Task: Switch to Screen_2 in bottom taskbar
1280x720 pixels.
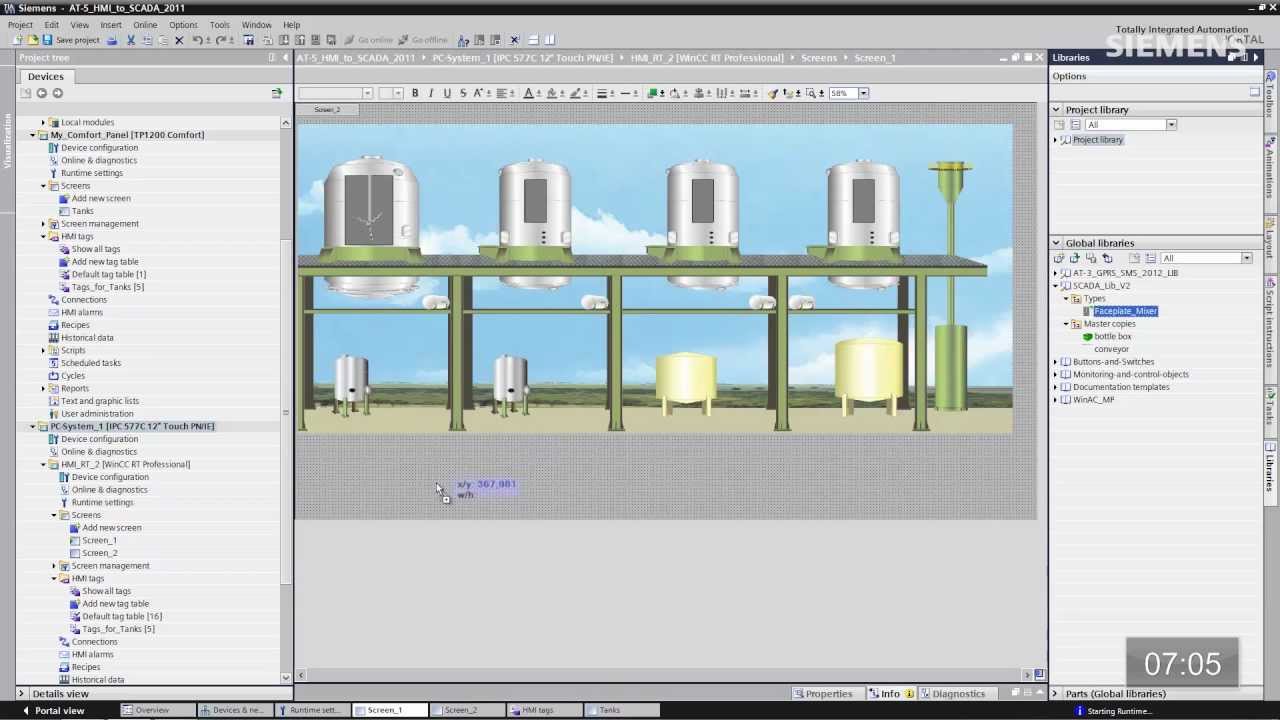Action: (467, 710)
